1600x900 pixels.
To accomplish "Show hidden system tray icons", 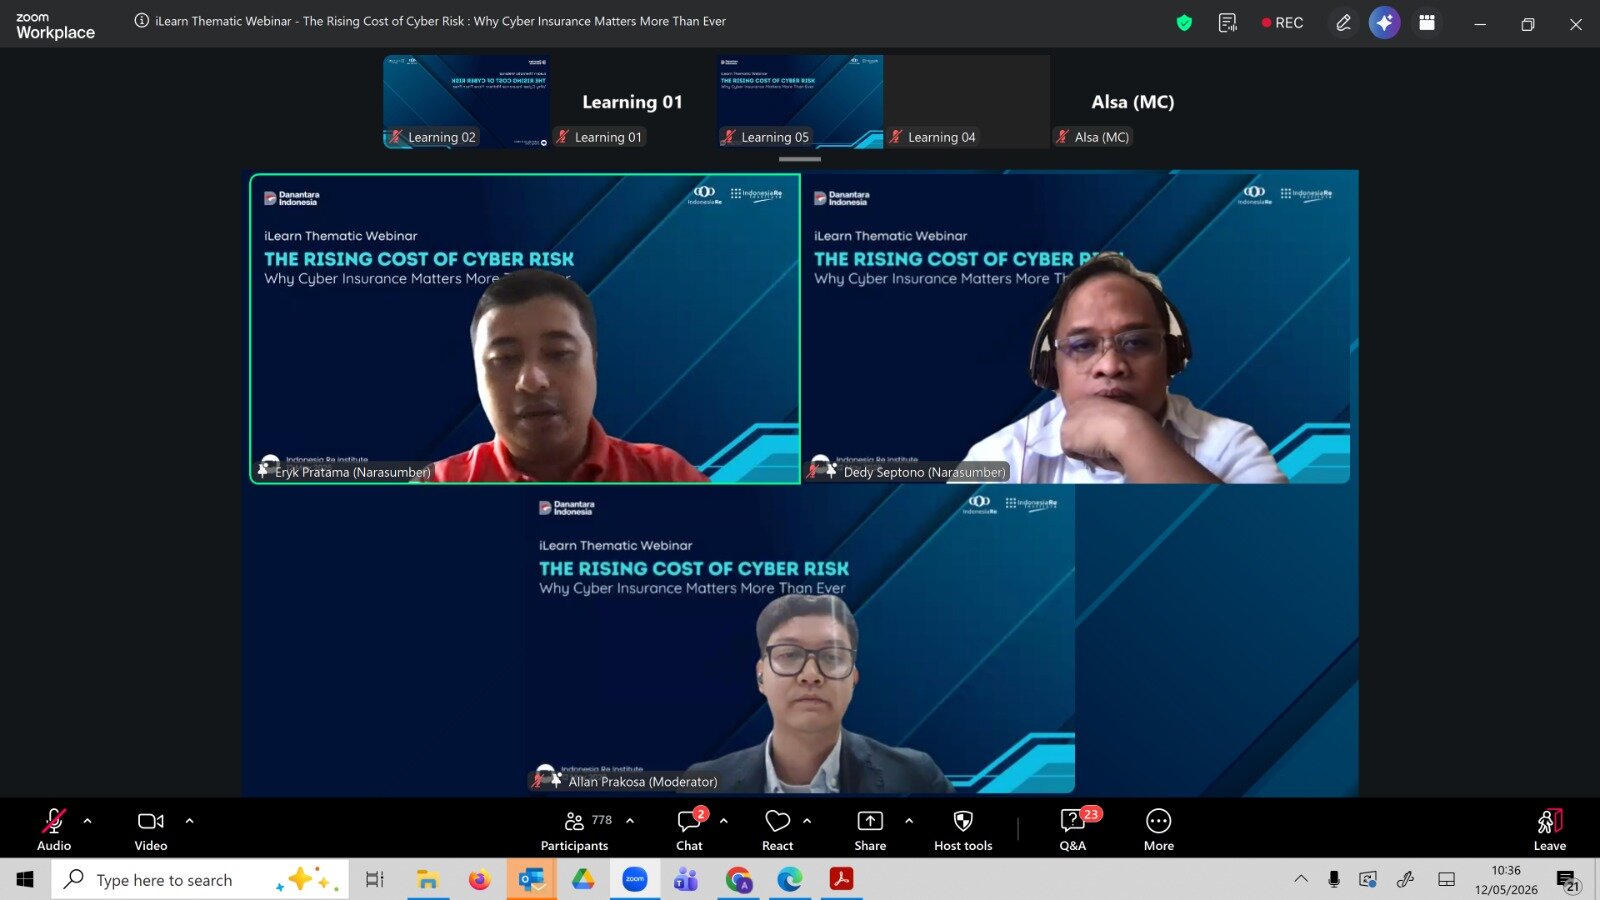I will (1301, 879).
